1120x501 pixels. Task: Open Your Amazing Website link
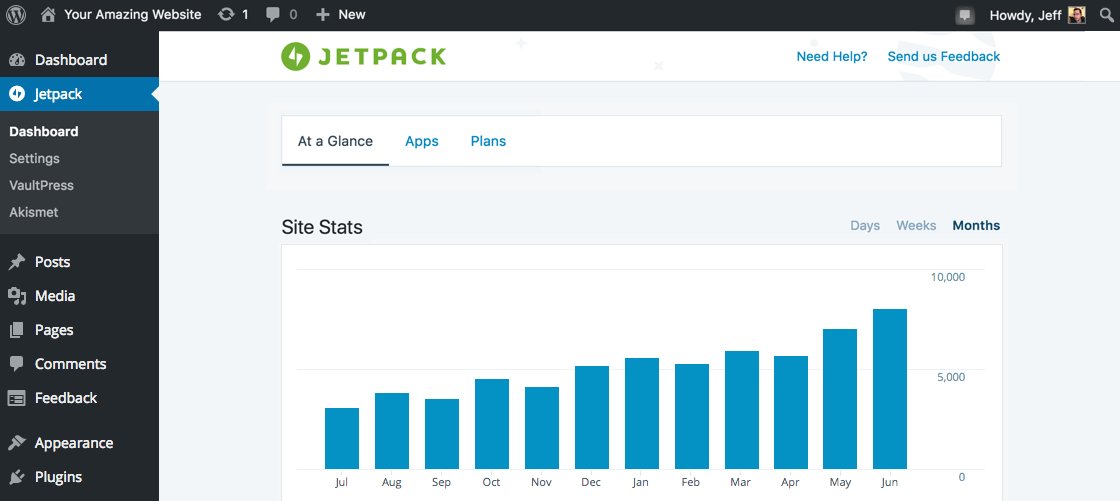tap(133, 14)
